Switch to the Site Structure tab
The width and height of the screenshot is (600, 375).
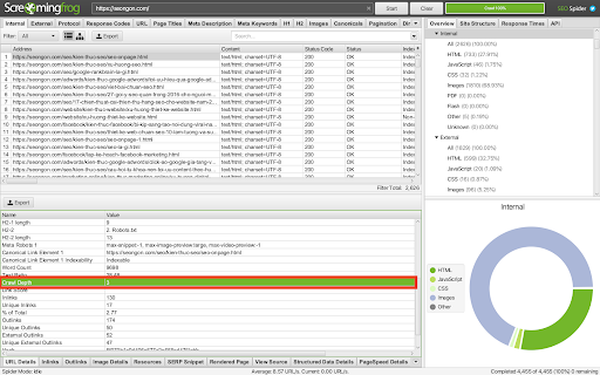click(478, 23)
